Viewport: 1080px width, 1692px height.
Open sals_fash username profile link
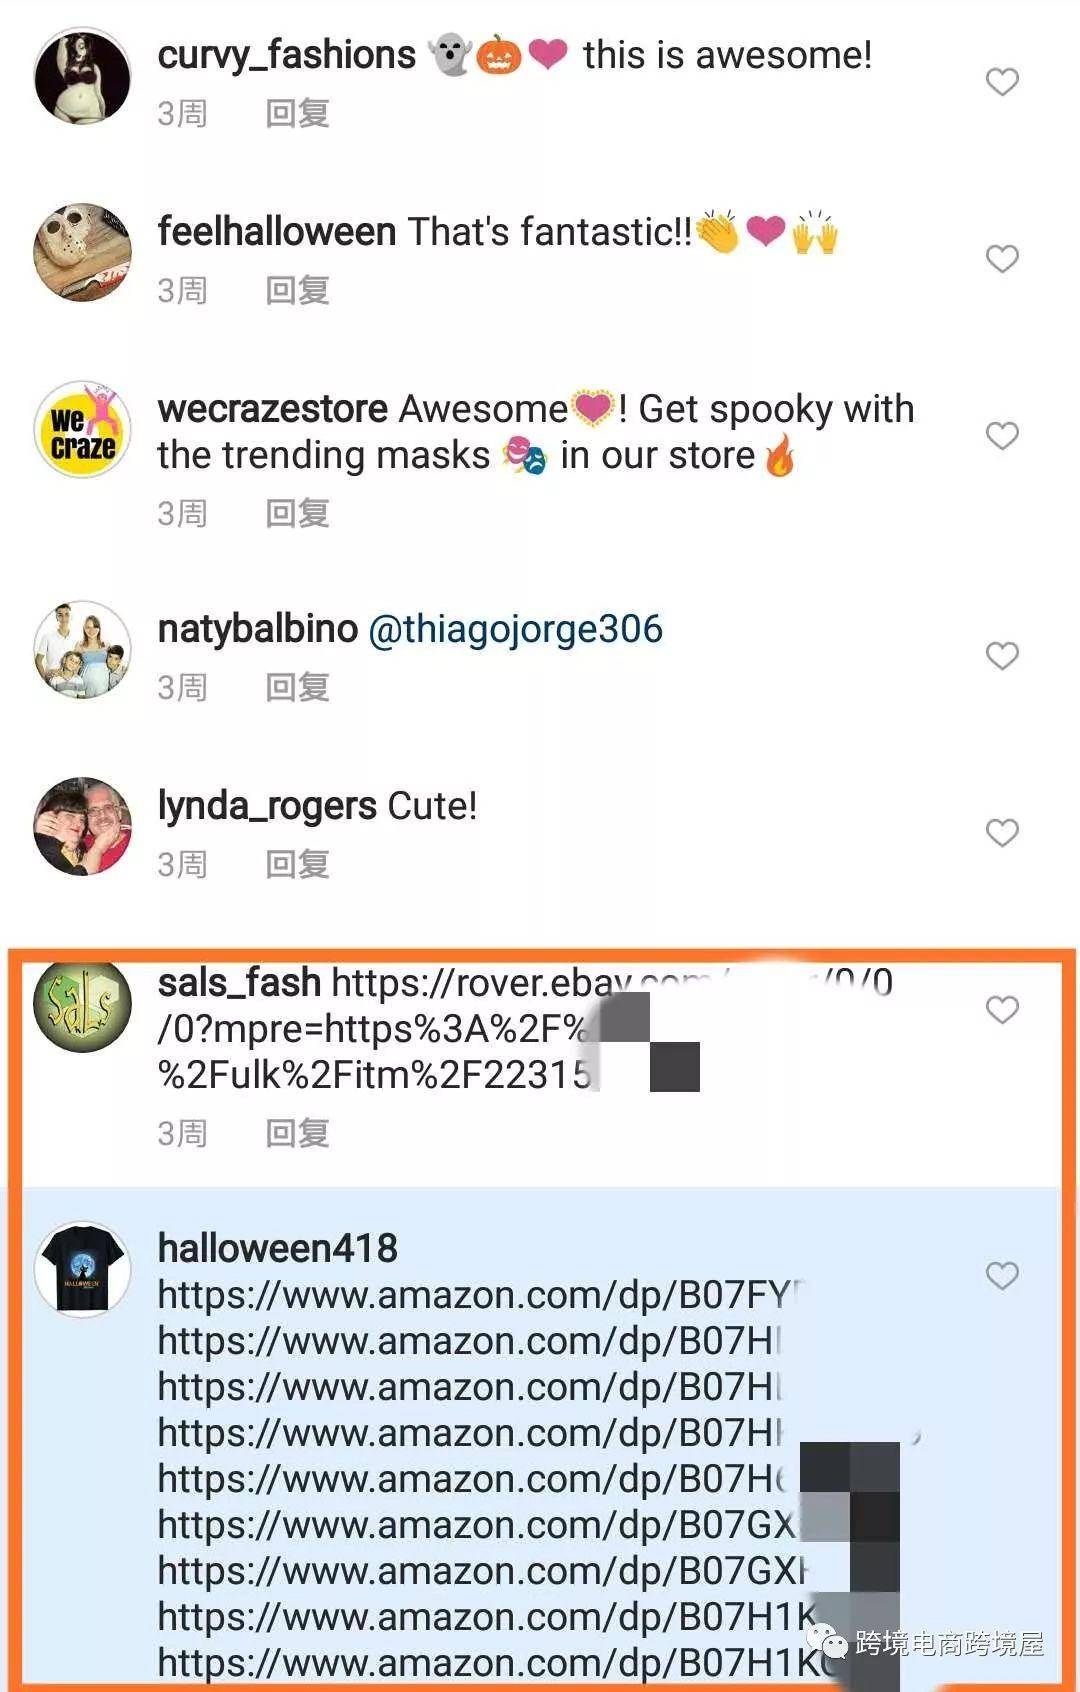coord(240,983)
